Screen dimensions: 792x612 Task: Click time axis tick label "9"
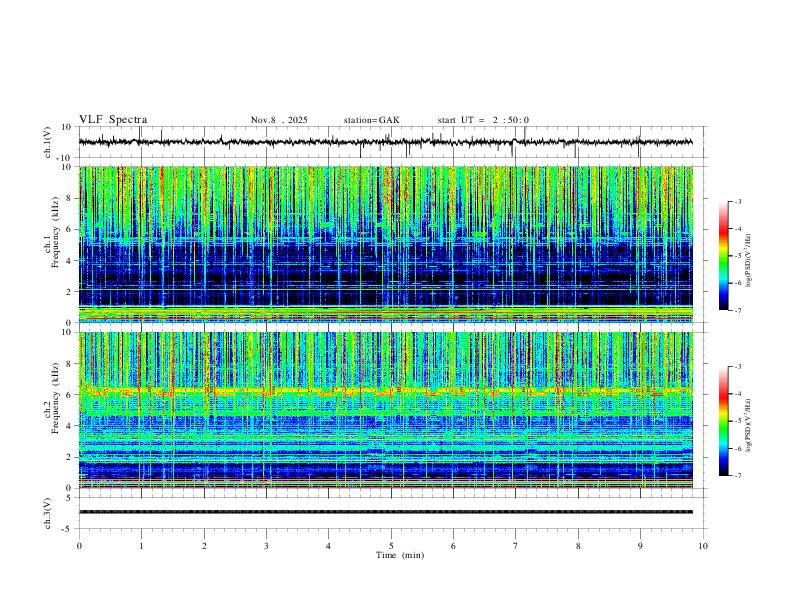coord(640,546)
